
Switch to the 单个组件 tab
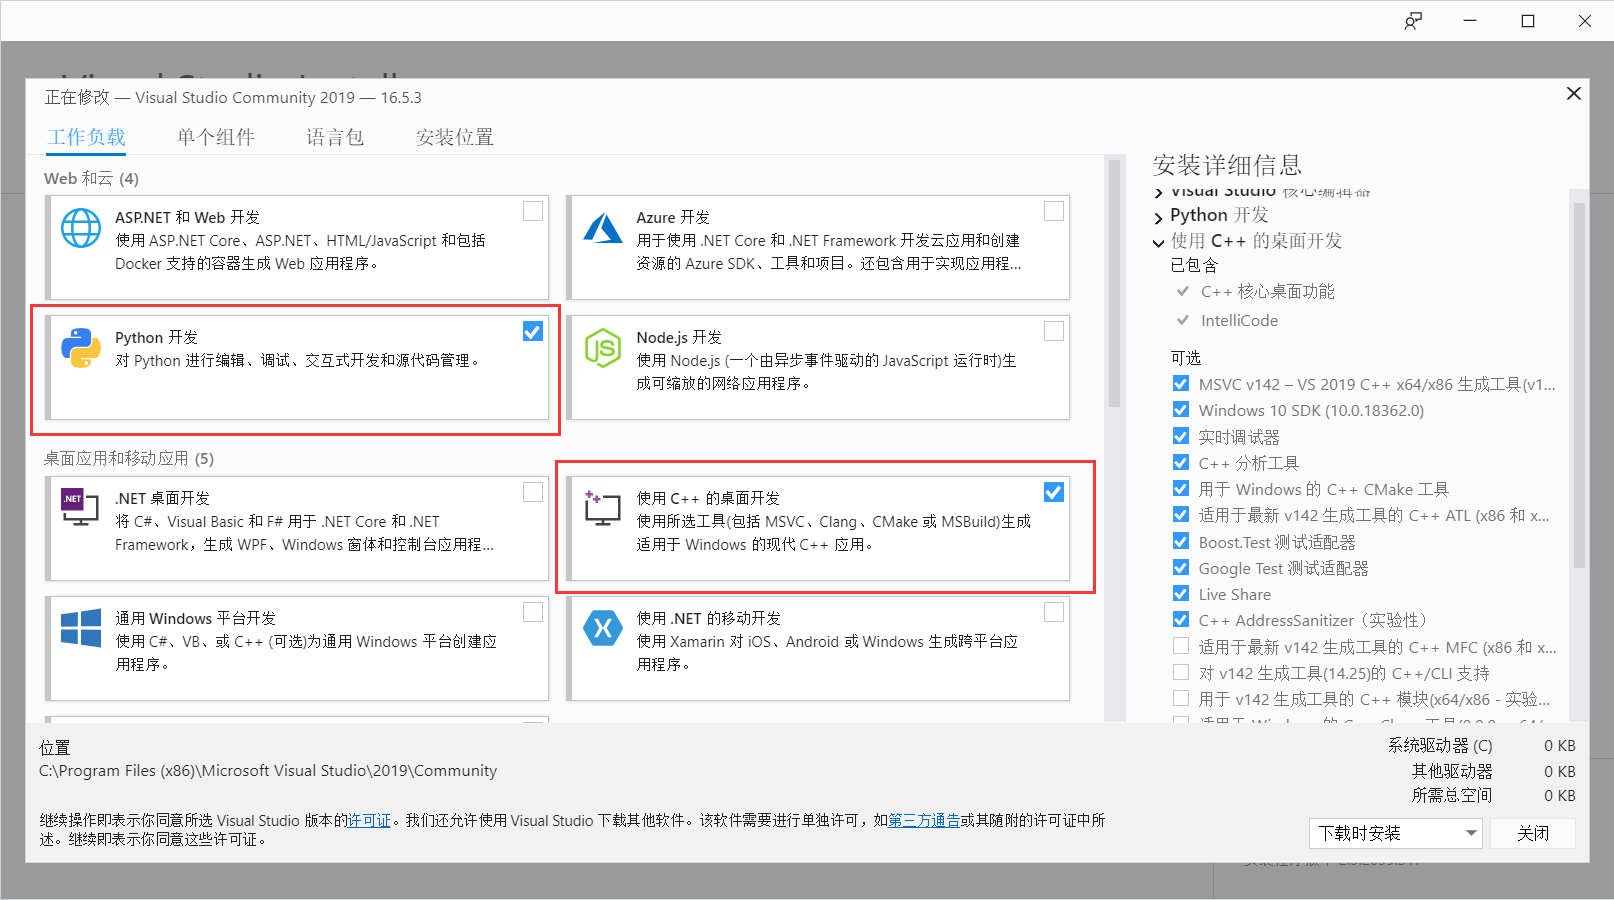click(x=215, y=137)
